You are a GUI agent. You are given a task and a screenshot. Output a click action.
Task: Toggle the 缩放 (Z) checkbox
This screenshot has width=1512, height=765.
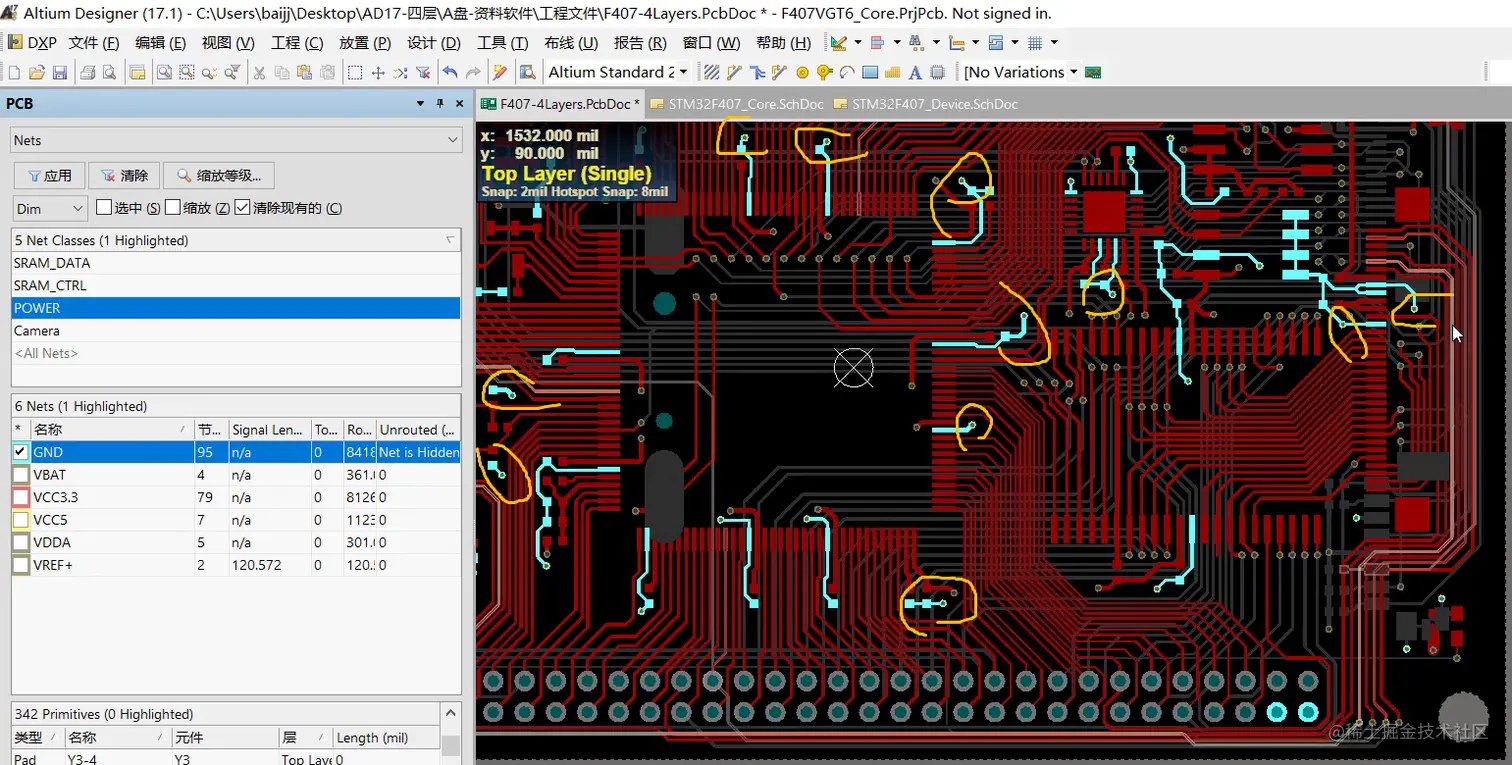(x=173, y=208)
